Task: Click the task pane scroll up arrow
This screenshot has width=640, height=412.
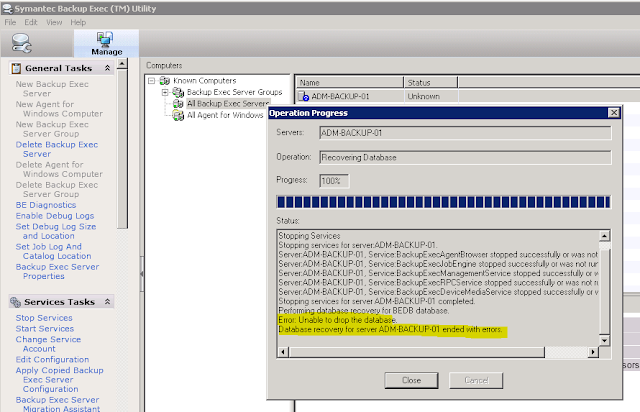Action: tap(122, 64)
